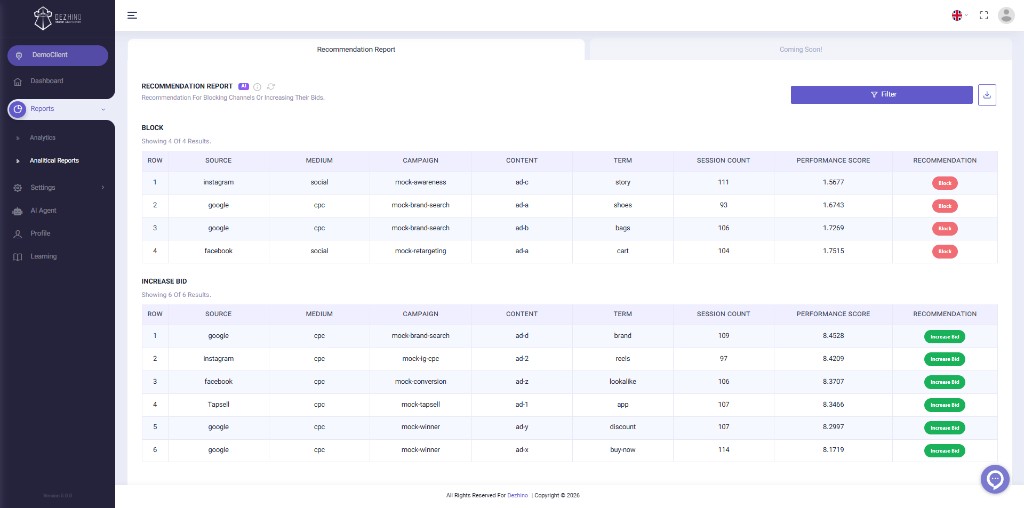Expand the Settings menu arrow
Viewport: 1024px width, 508px height.
pos(103,187)
